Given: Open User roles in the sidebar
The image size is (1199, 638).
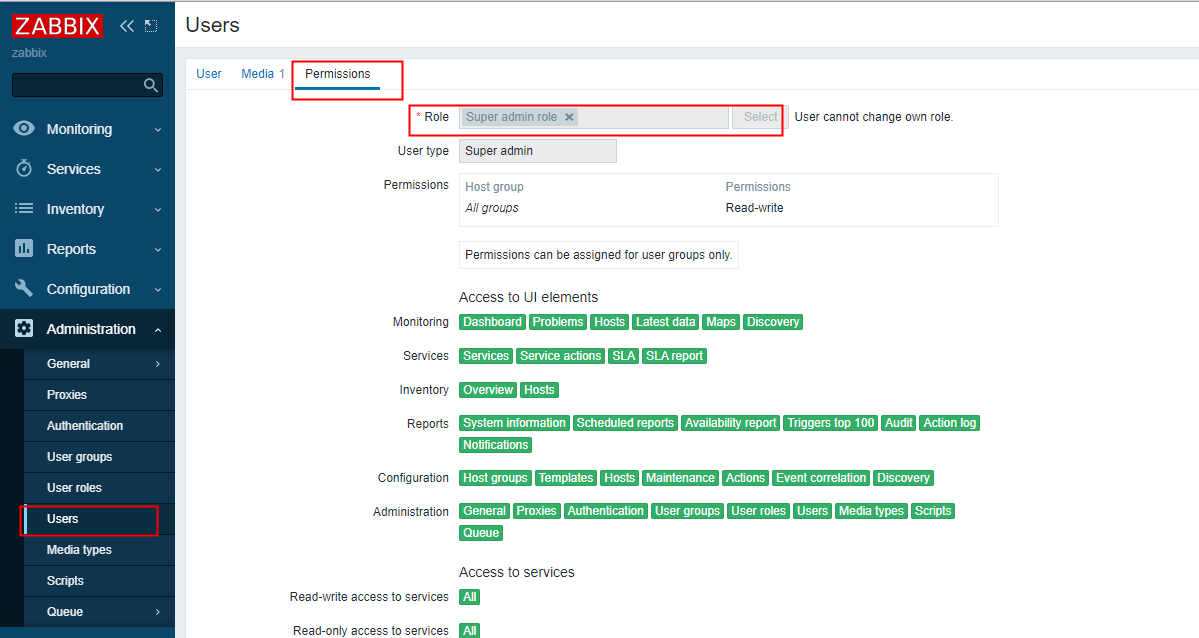Looking at the screenshot, I should [x=74, y=488].
